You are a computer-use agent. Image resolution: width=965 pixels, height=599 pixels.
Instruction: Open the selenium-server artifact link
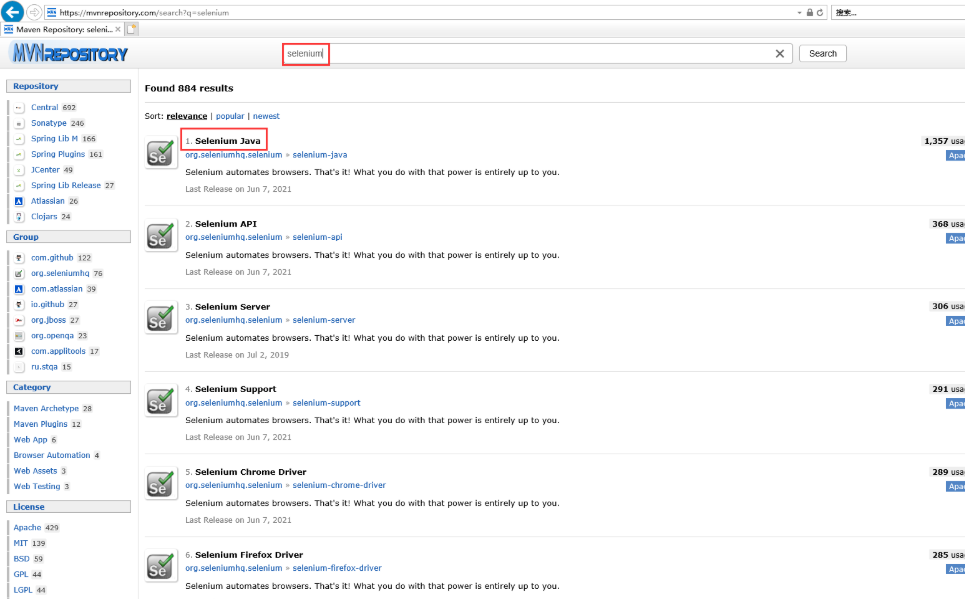[x=324, y=320]
